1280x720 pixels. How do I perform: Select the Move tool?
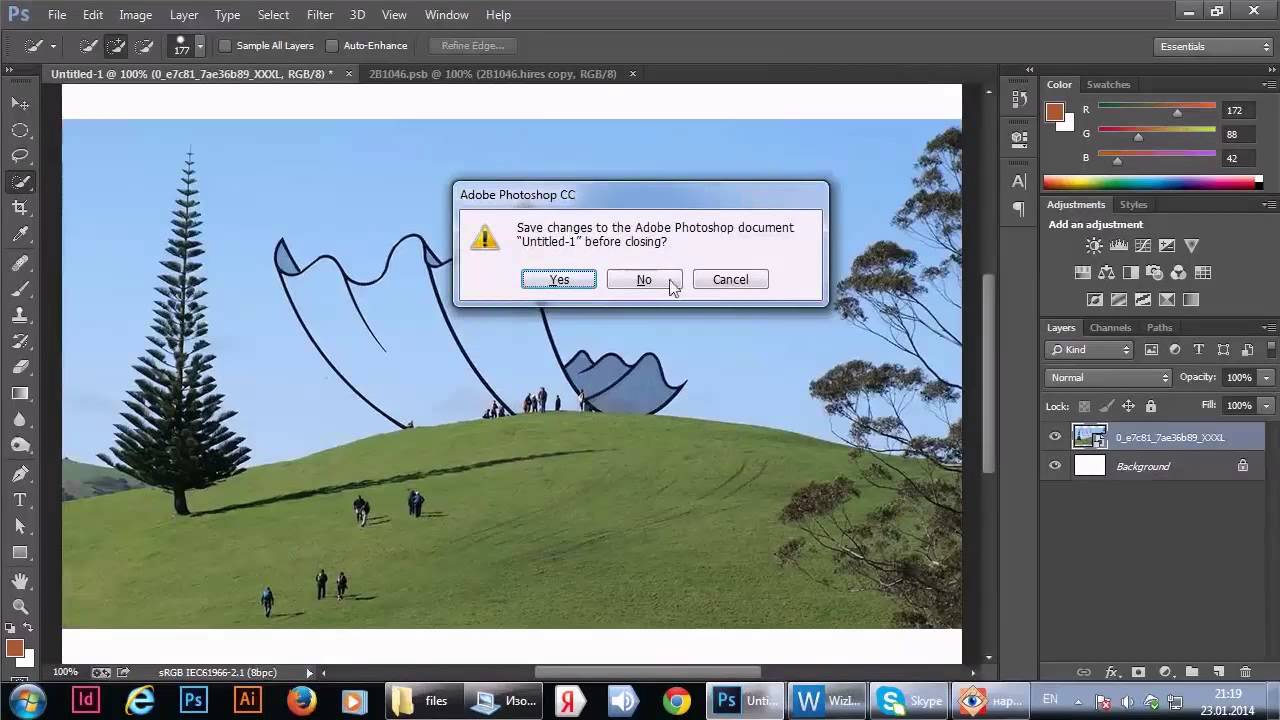pyautogui.click(x=20, y=104)
